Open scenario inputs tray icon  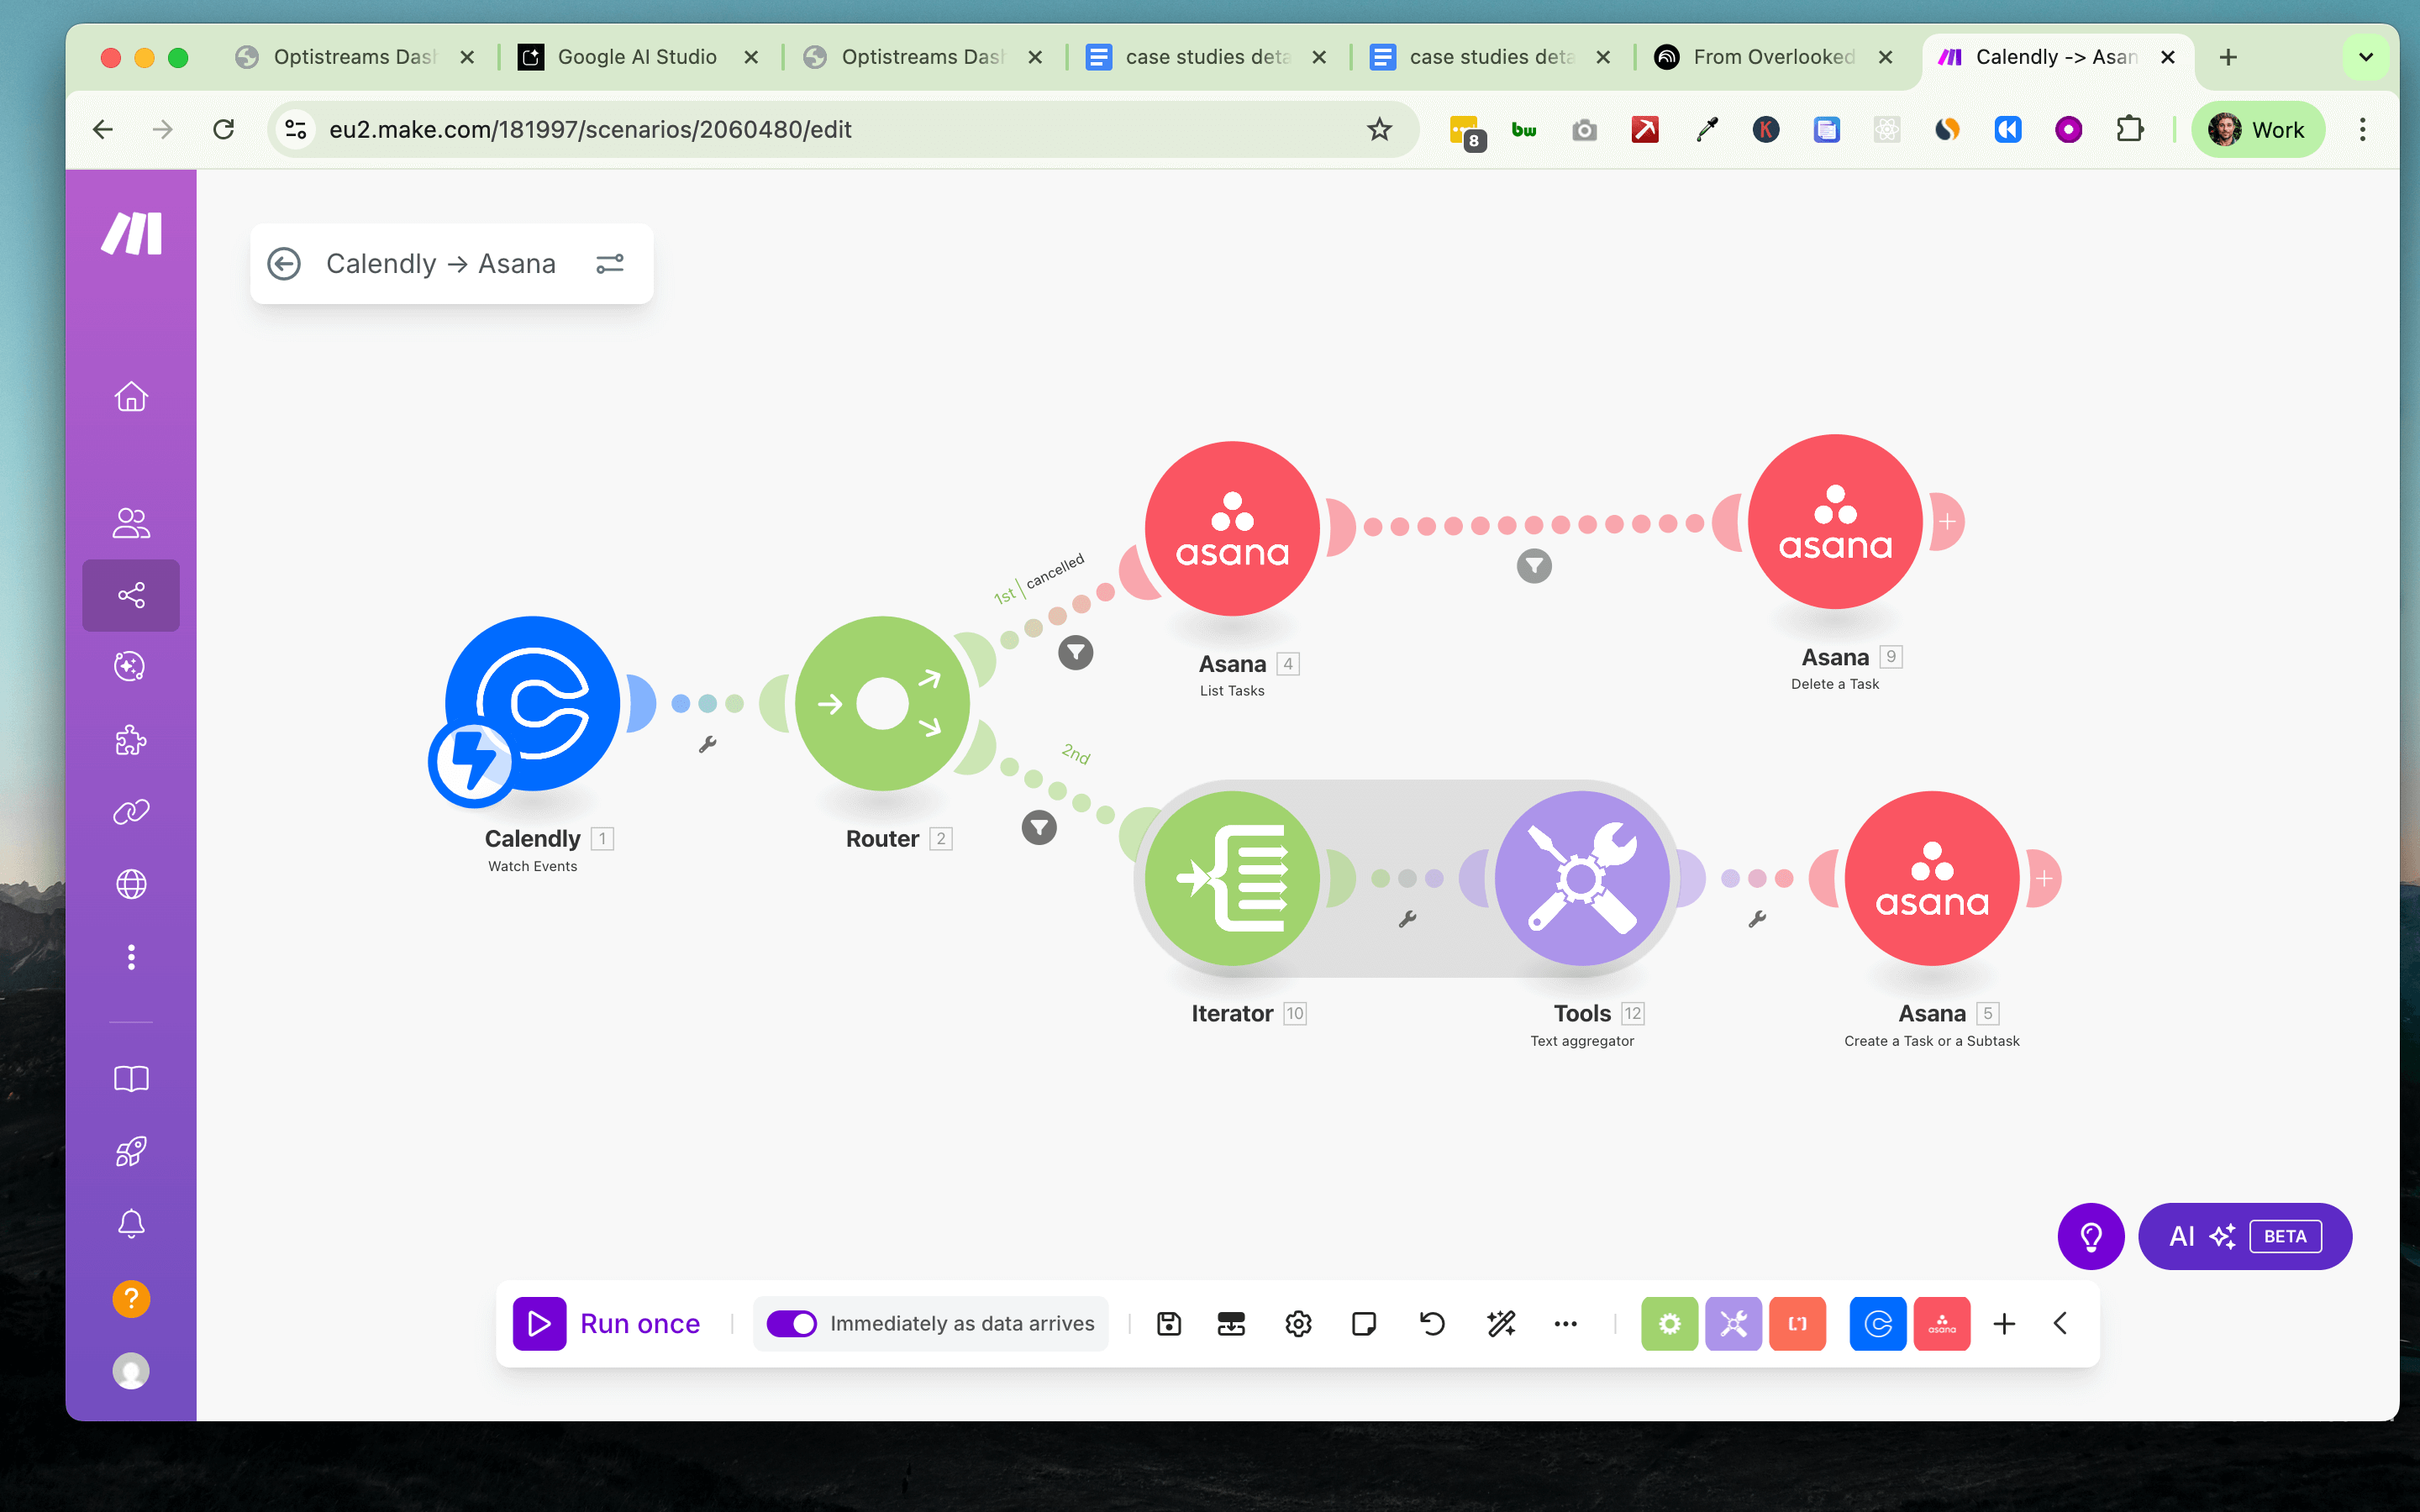tap(1231, 1323)
